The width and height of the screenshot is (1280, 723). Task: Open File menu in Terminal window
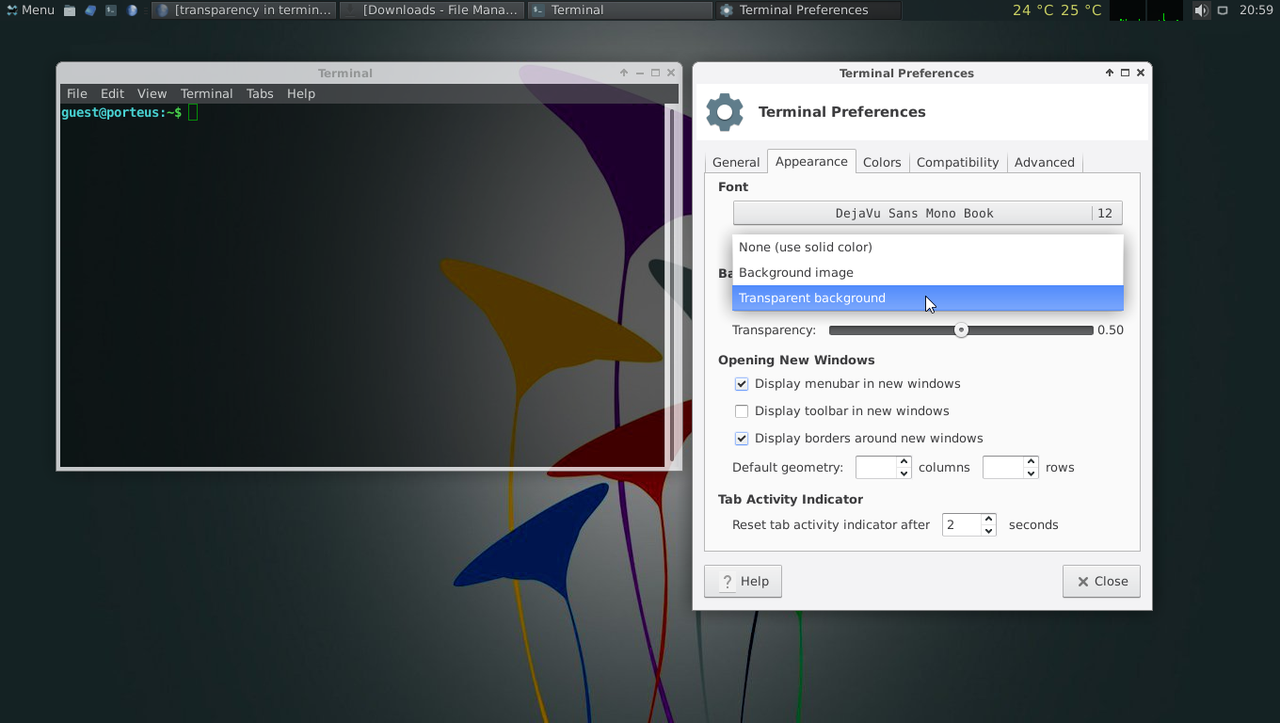[77, 93]
